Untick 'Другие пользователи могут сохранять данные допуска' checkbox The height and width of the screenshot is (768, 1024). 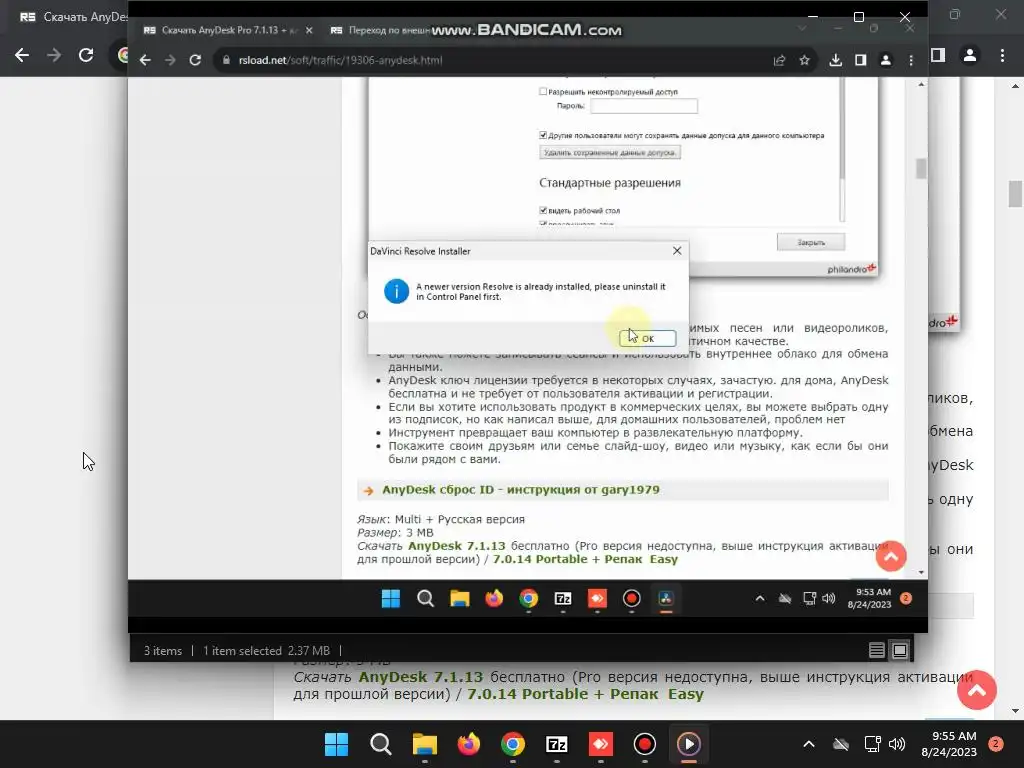coord(543,135)
